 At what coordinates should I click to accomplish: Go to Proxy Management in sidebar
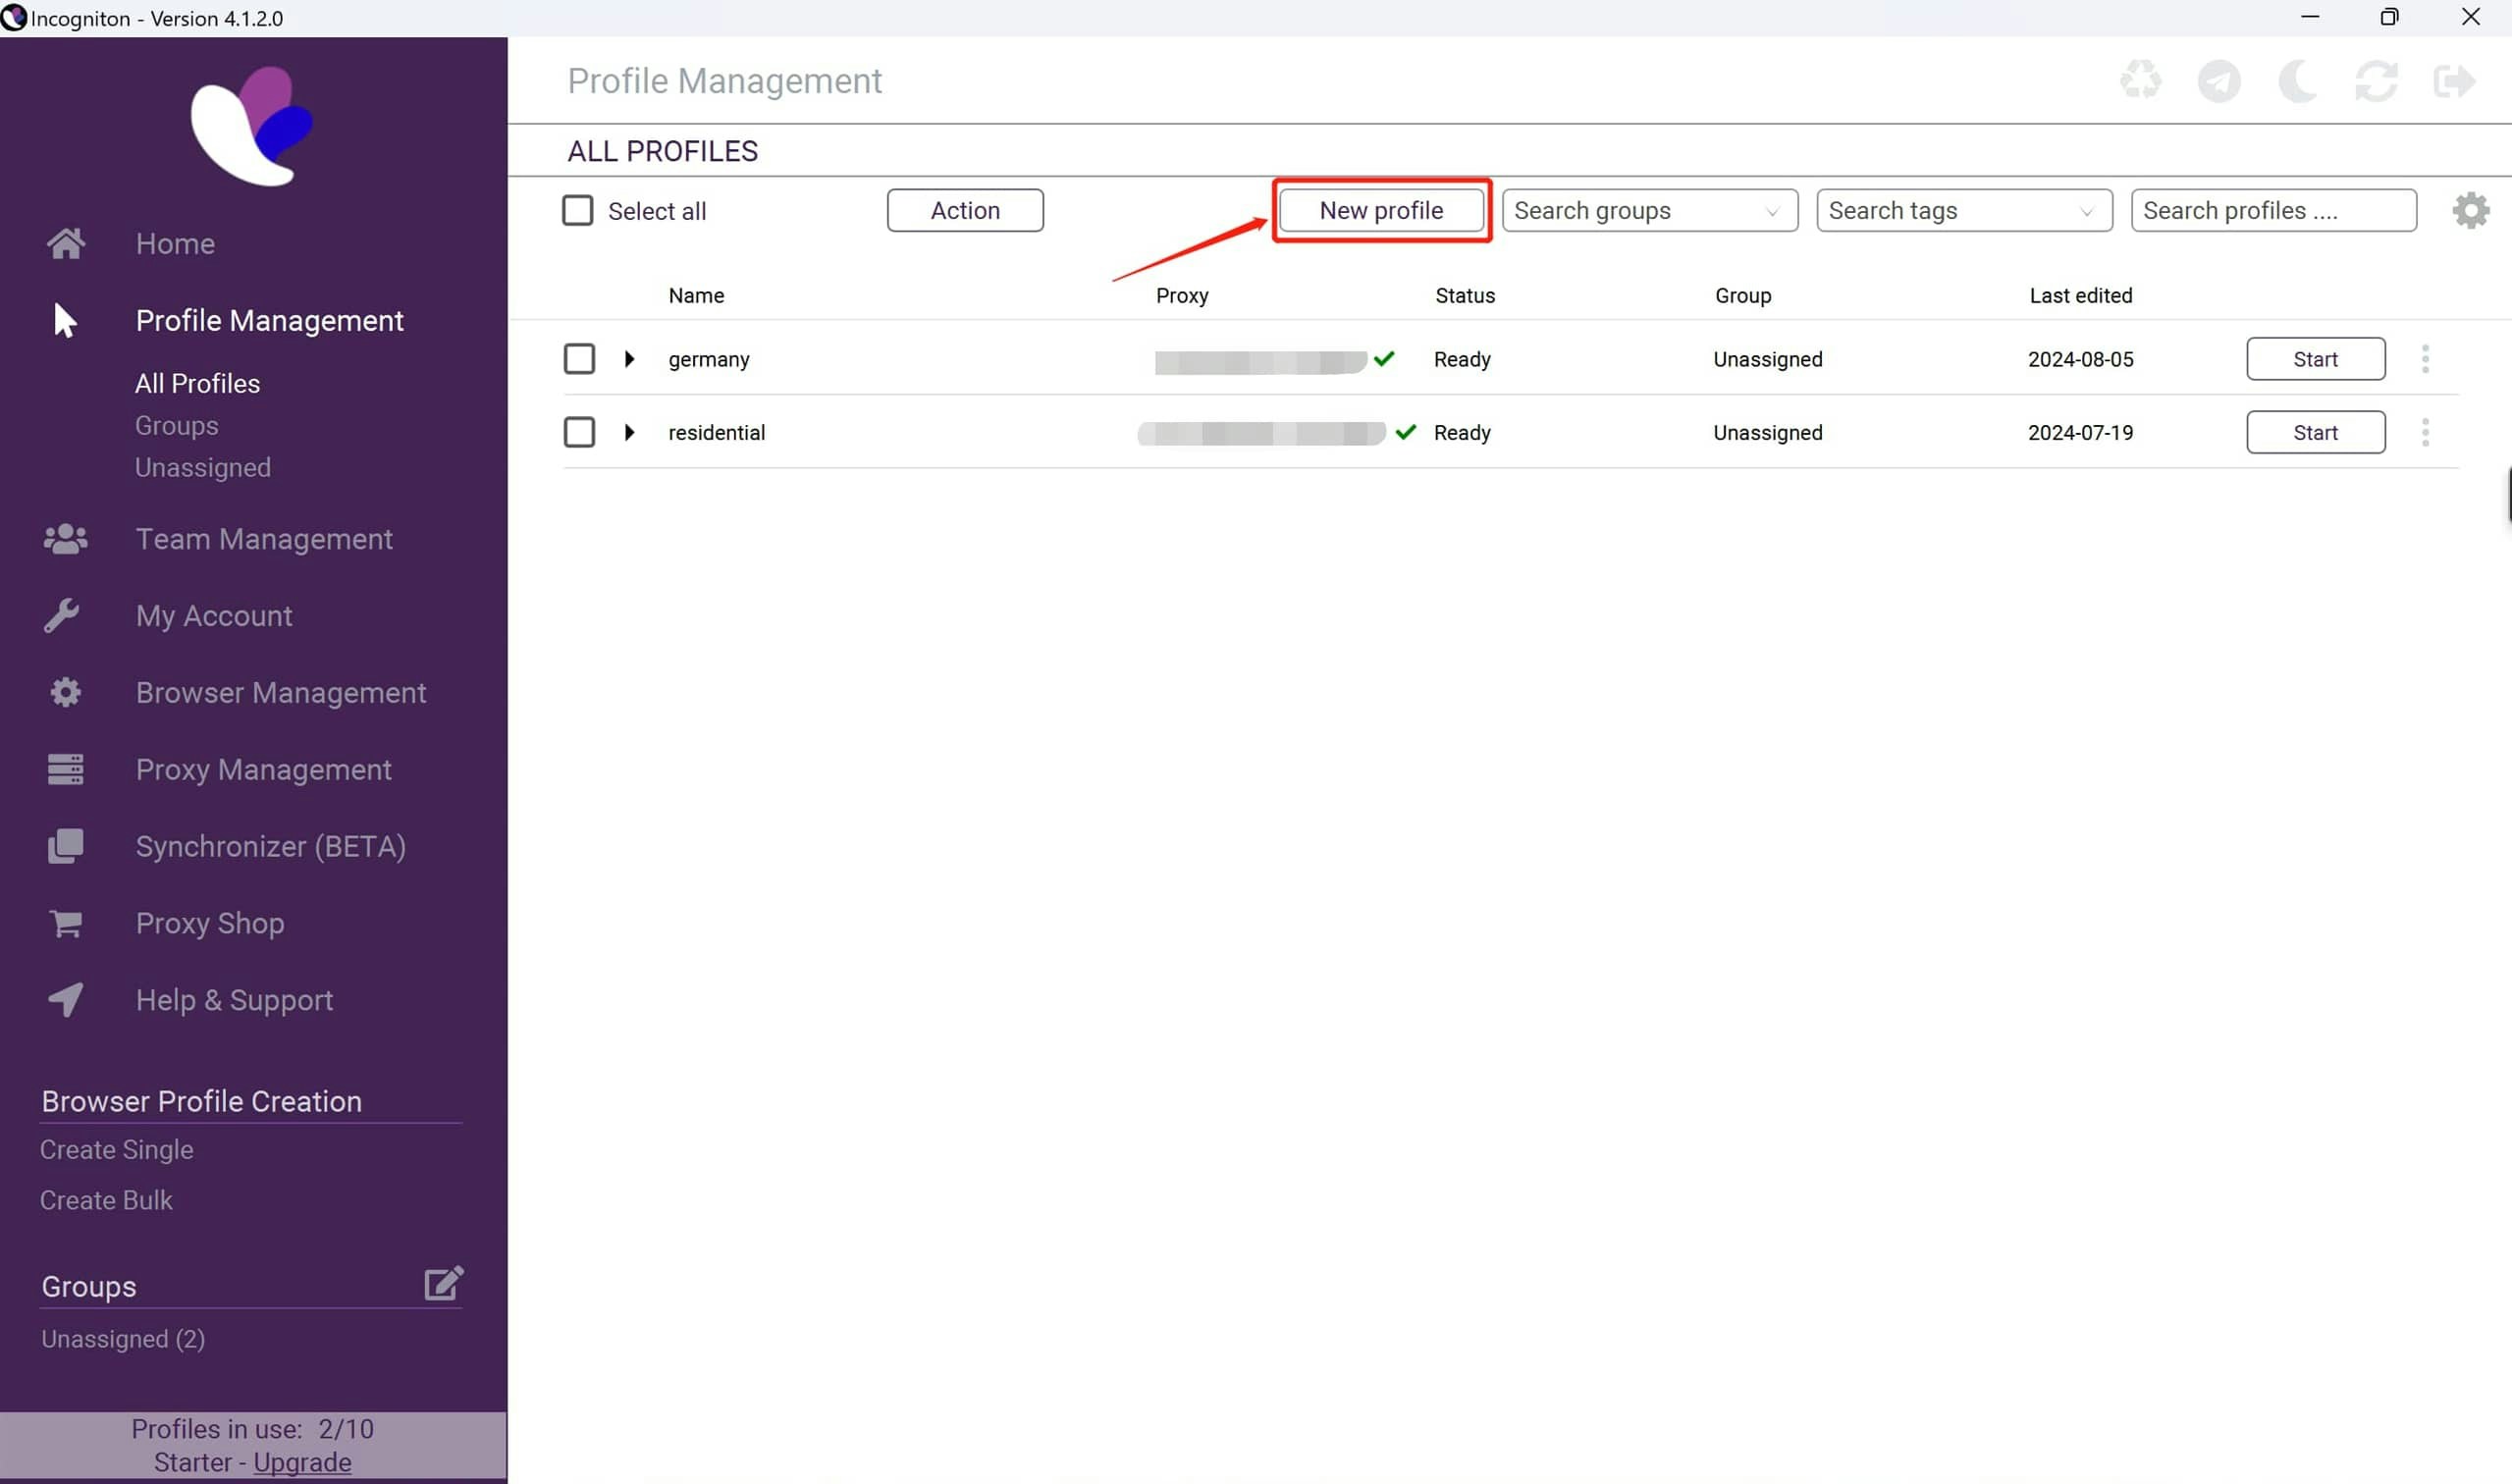pyautogui.click(x=263, y=770)
